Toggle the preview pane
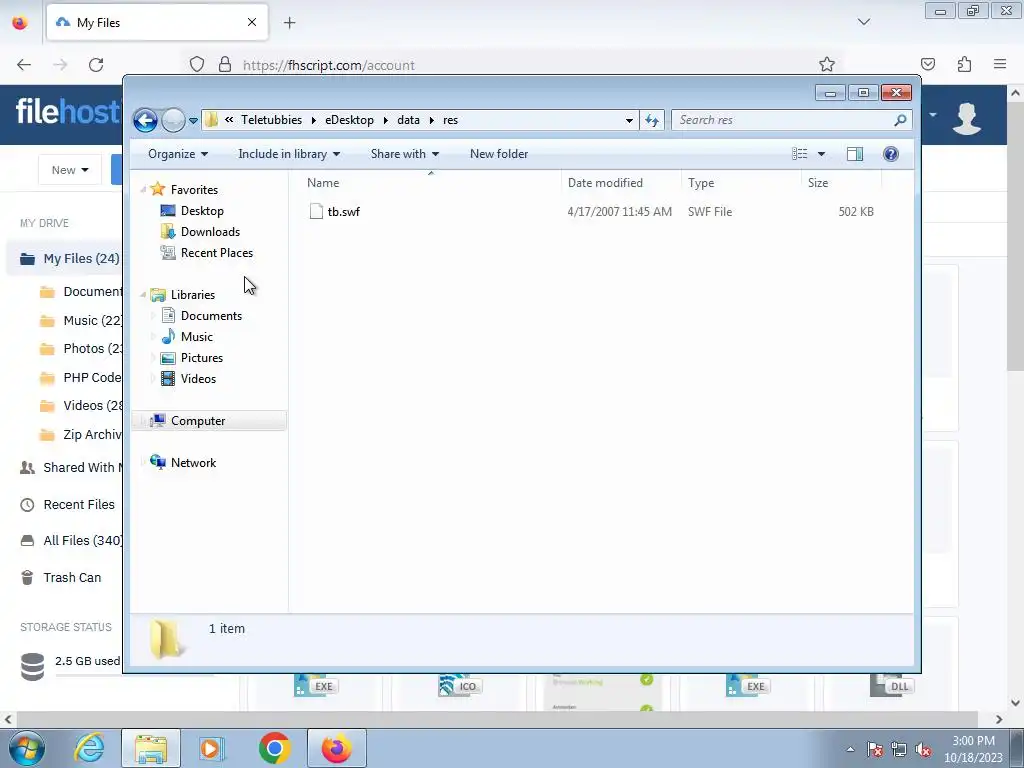 point(855,154)
